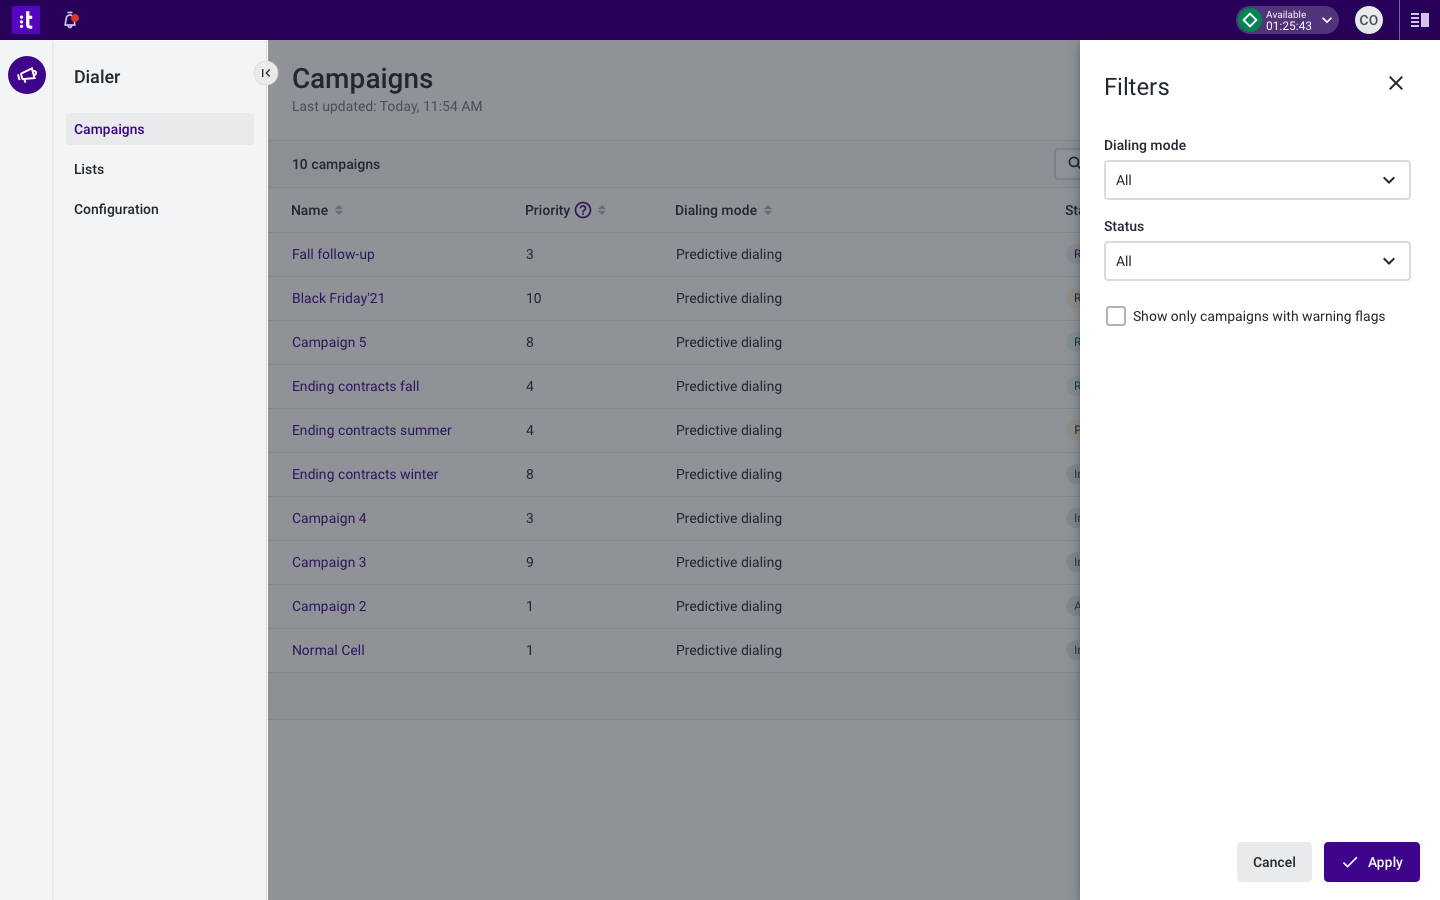Apply the selected filters

tap(1371, 862)
